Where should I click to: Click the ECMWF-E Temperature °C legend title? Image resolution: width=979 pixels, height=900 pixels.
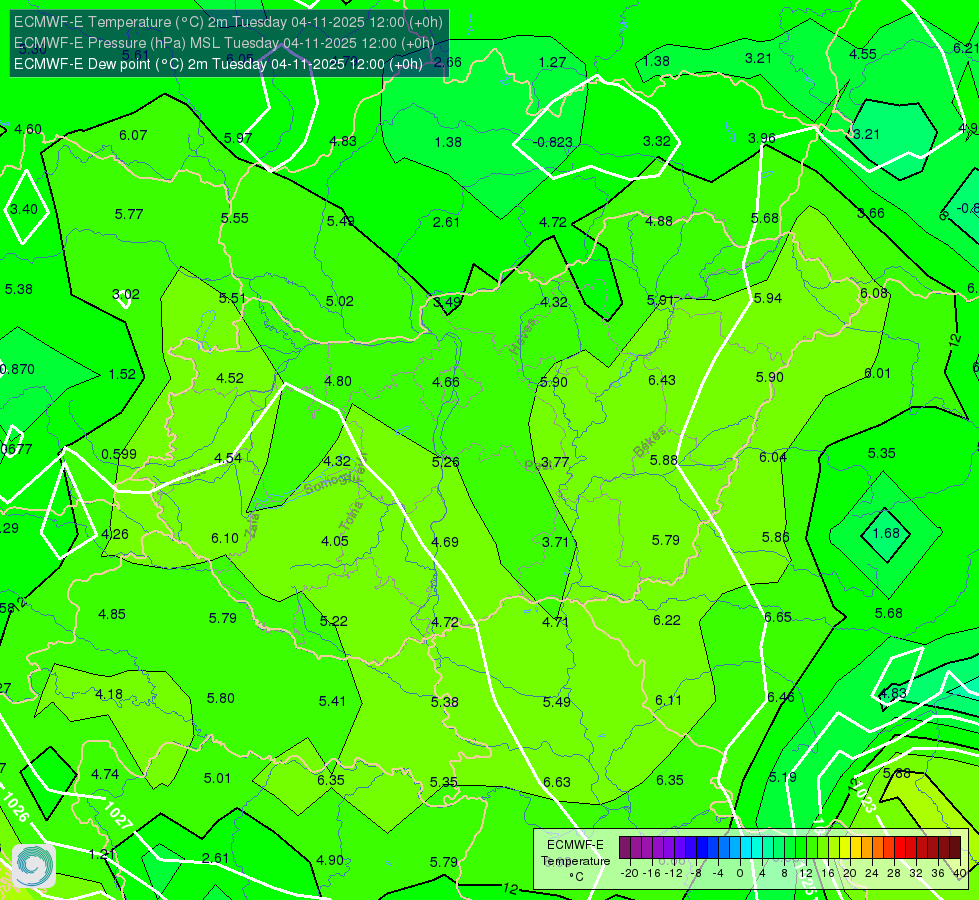575,861
